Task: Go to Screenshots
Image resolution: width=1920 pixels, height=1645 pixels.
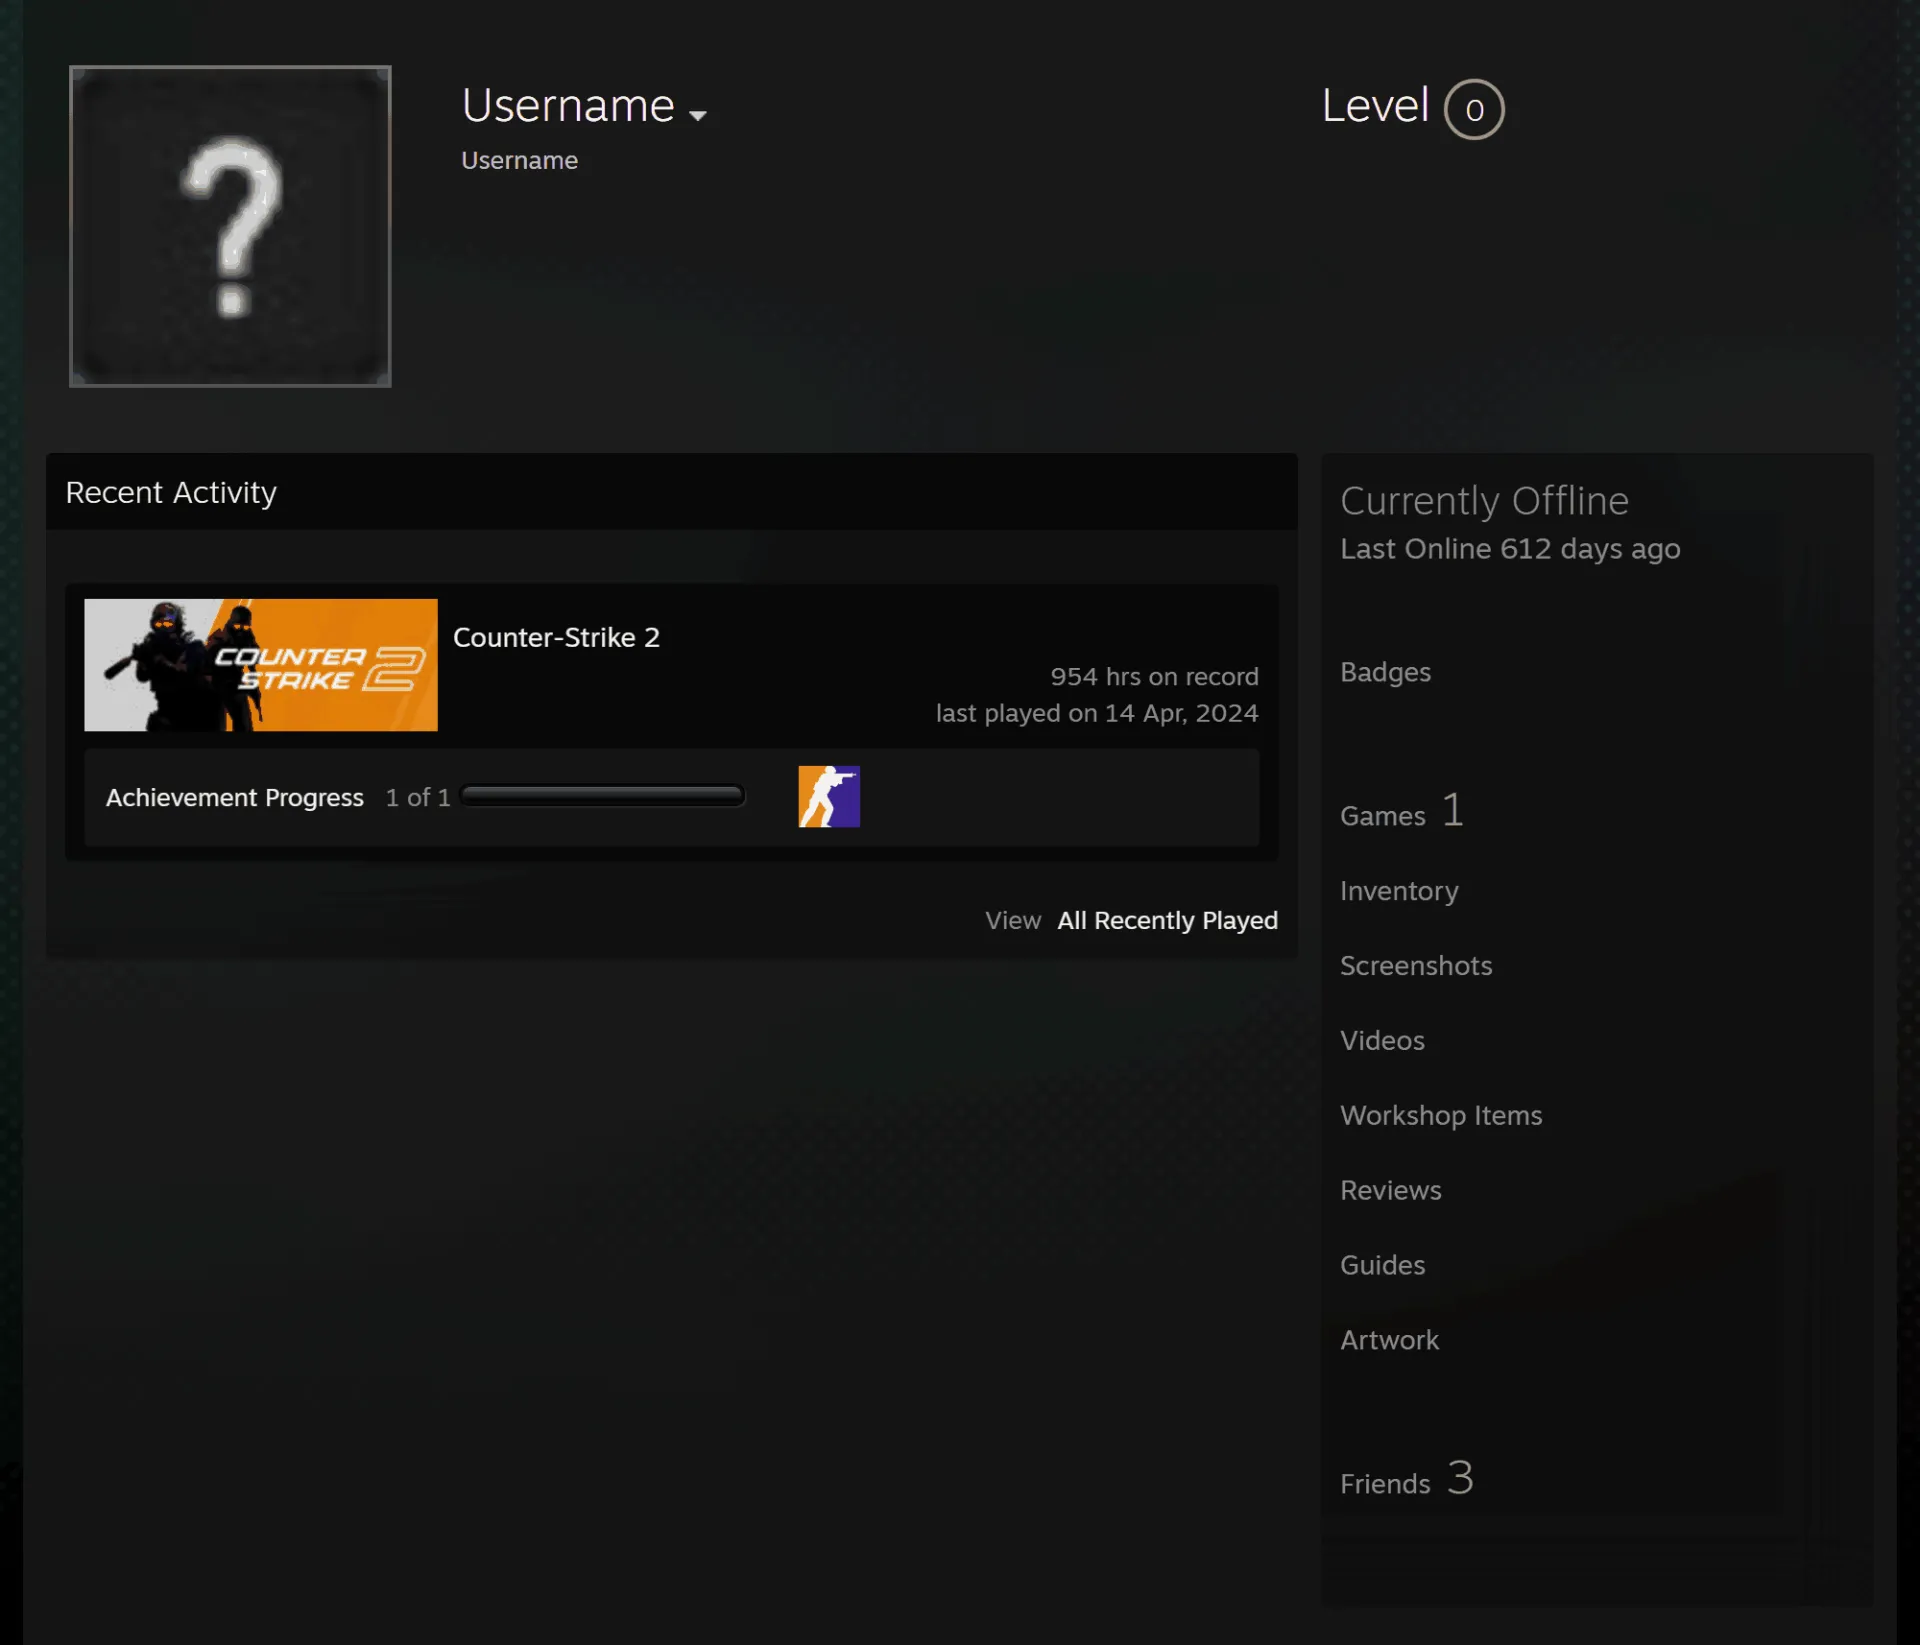Action: click(x=1416, y=965)
